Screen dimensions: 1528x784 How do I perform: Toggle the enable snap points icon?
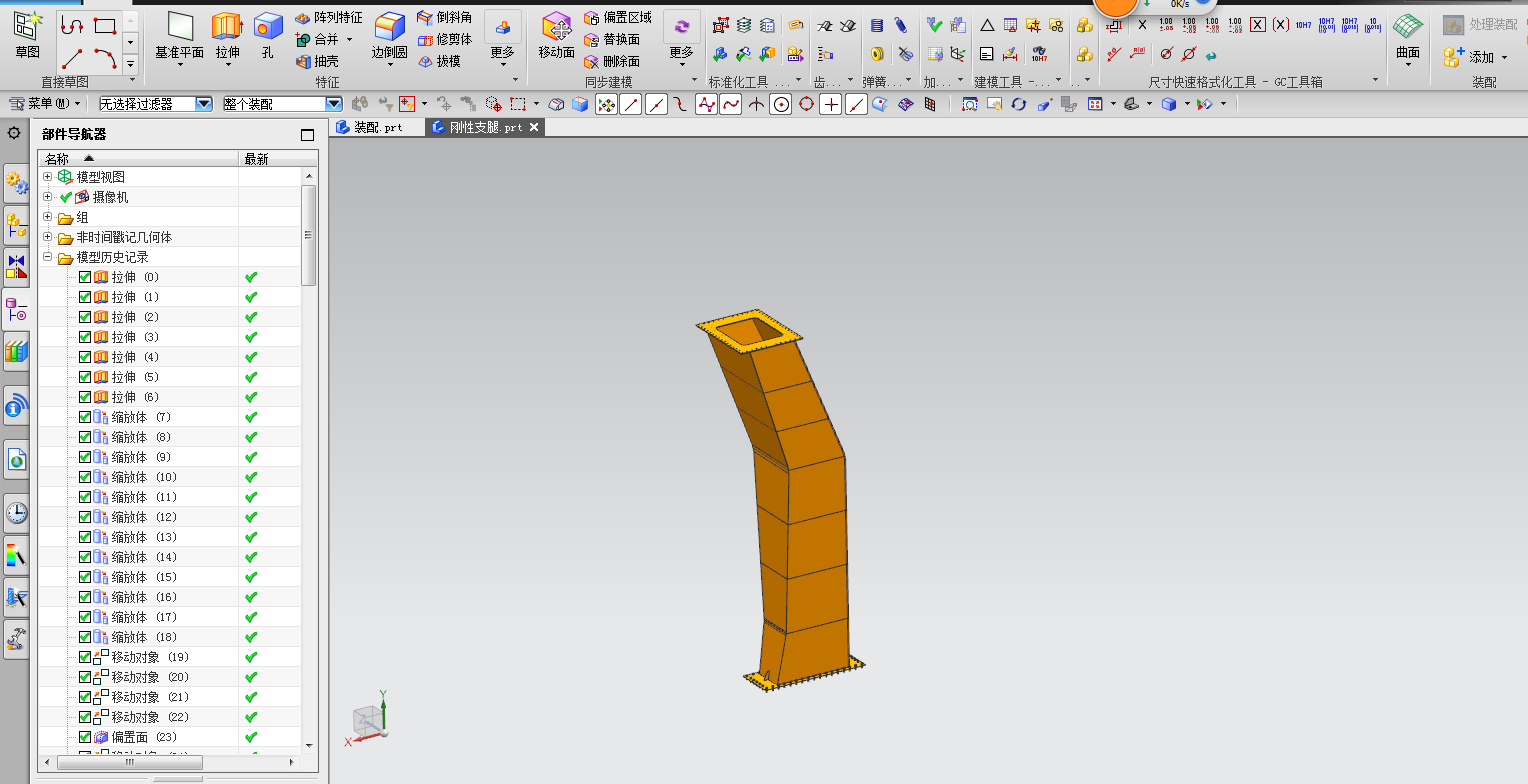tap(605, 104)
